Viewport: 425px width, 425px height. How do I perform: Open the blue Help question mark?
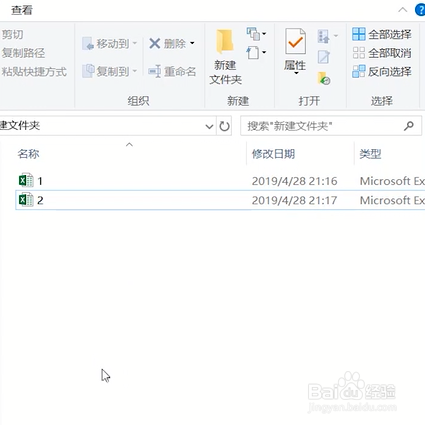click(420, 10)
